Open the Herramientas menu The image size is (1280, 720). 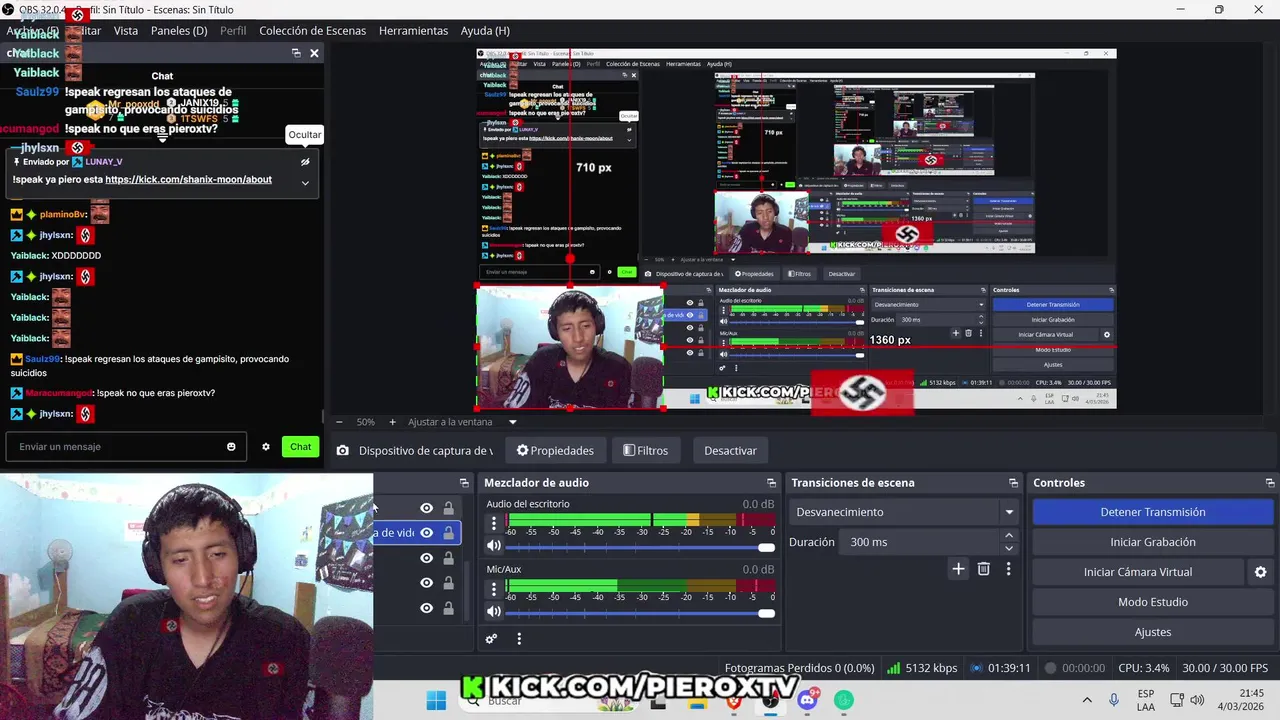coord(414,31)
